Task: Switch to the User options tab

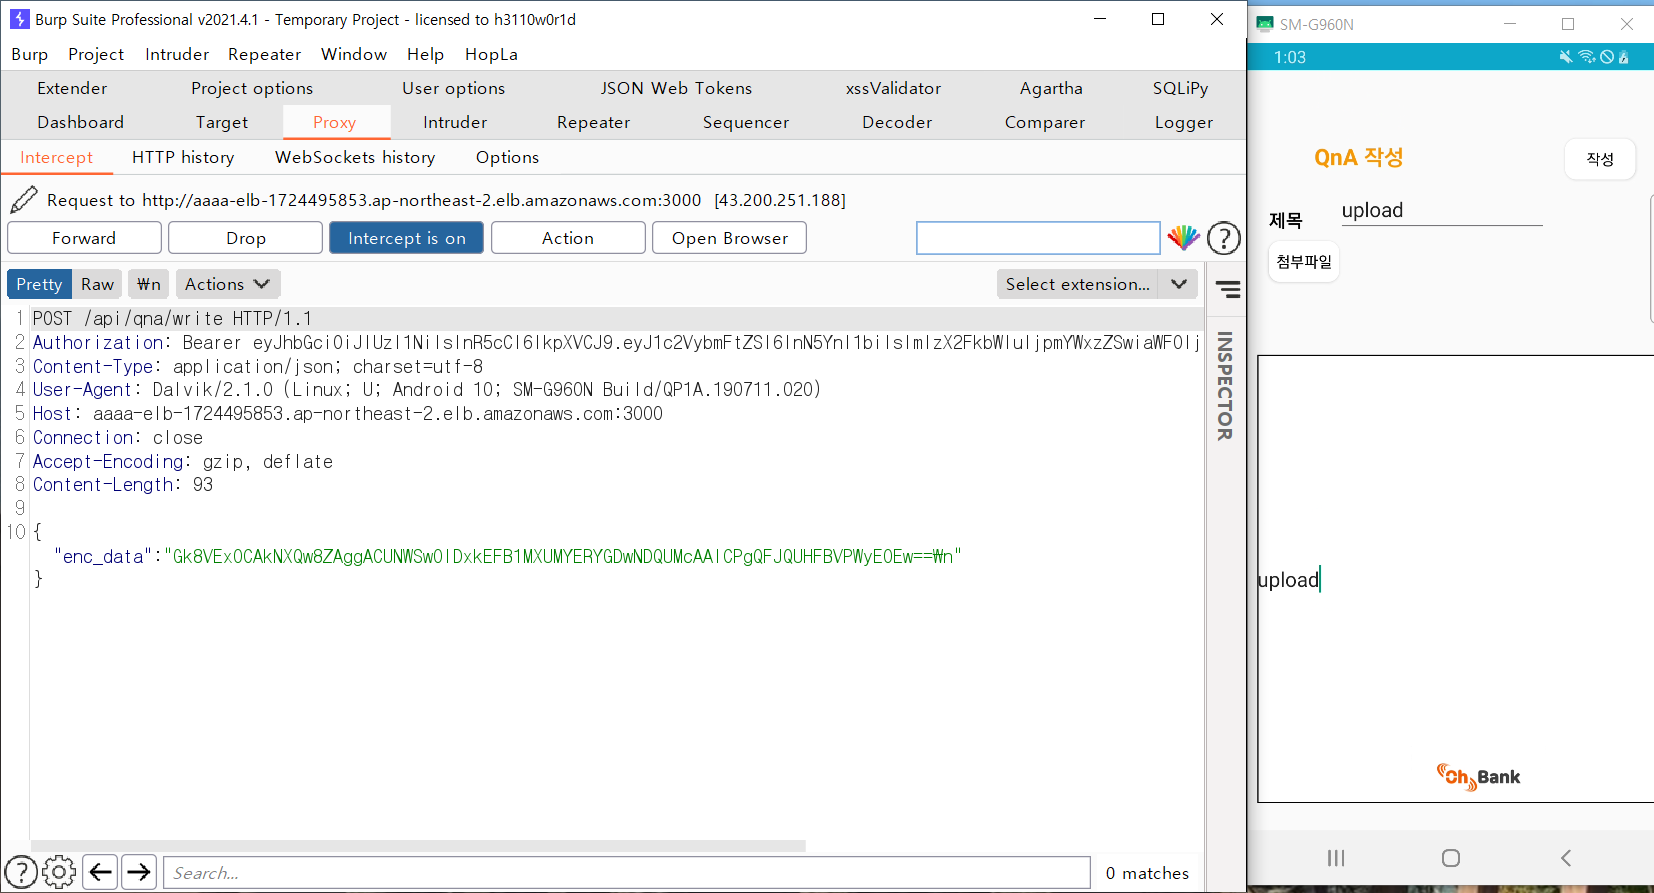Action: (453, 88)
